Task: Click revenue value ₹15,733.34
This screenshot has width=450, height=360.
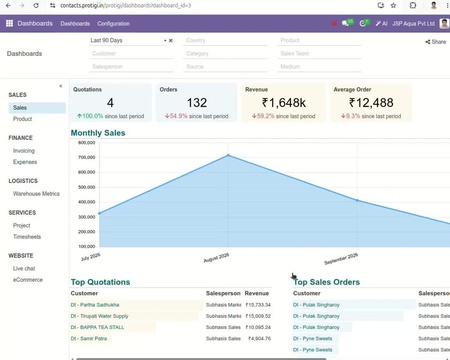Action: point(258,305)
